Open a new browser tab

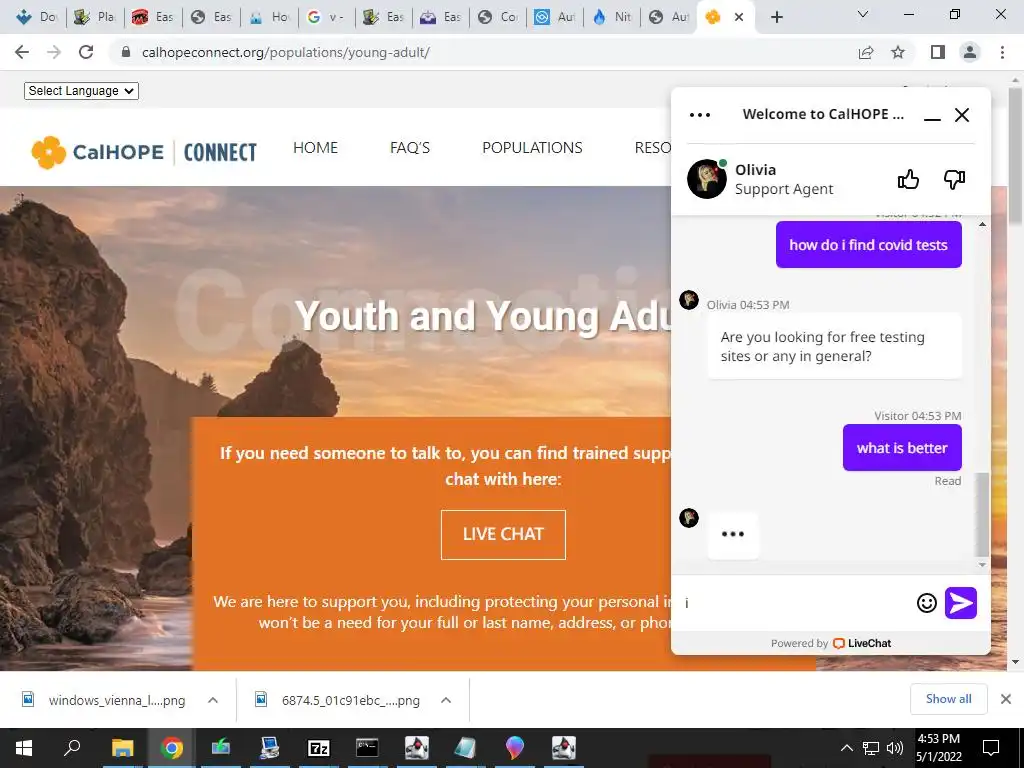coord(776,17)
